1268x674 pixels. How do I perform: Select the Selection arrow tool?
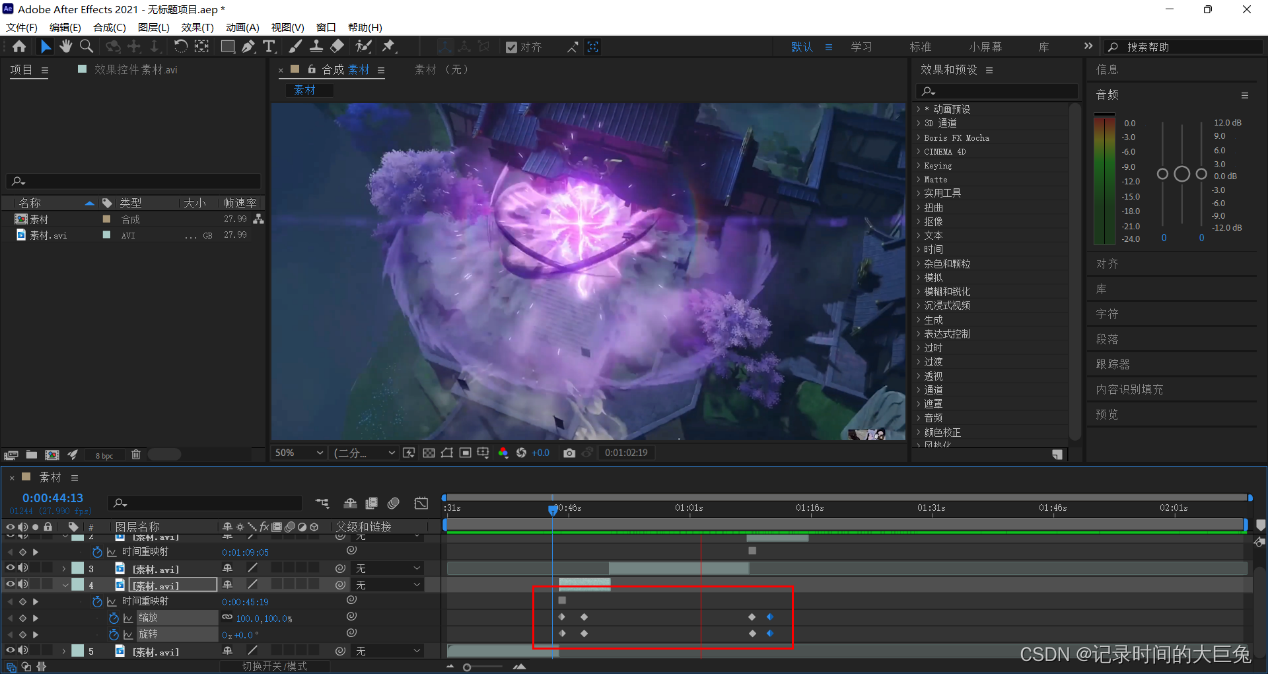coord(46,46)
